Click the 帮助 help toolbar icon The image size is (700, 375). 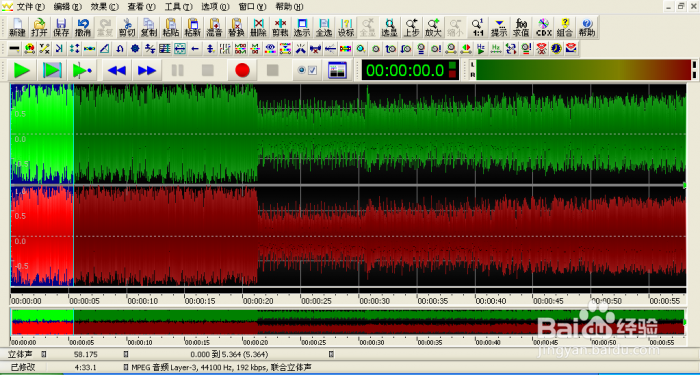click(x=587, y=28)
